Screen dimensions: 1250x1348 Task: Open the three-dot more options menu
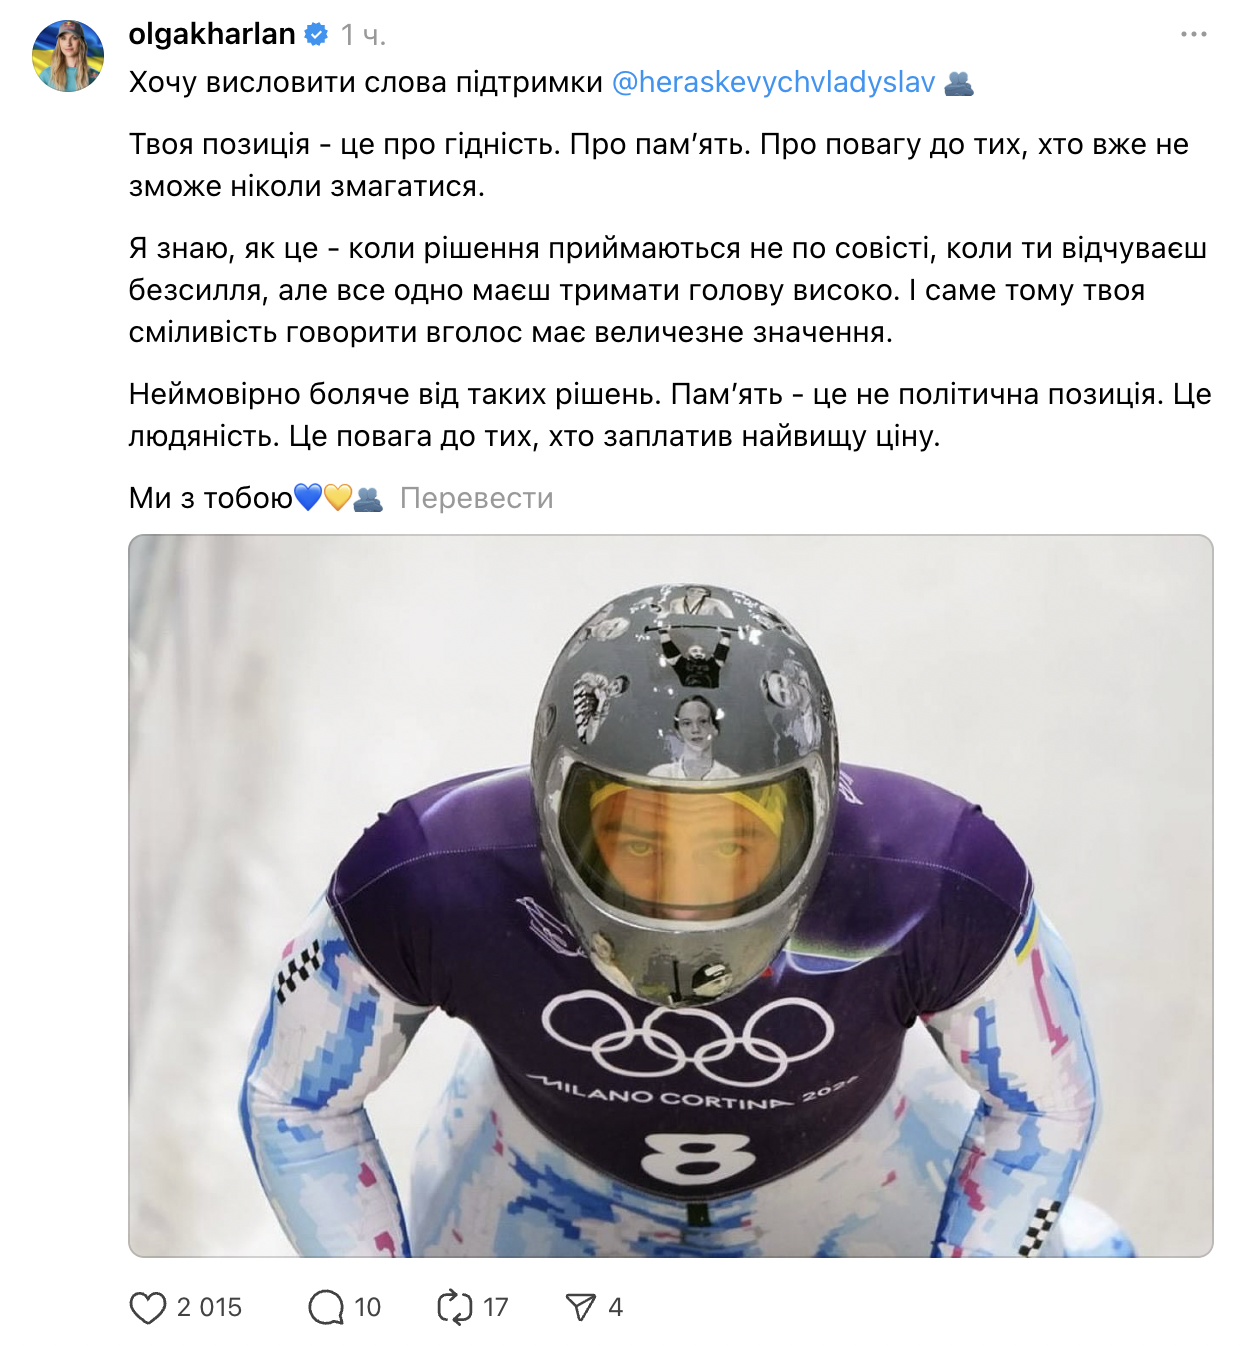[1193, 35]
